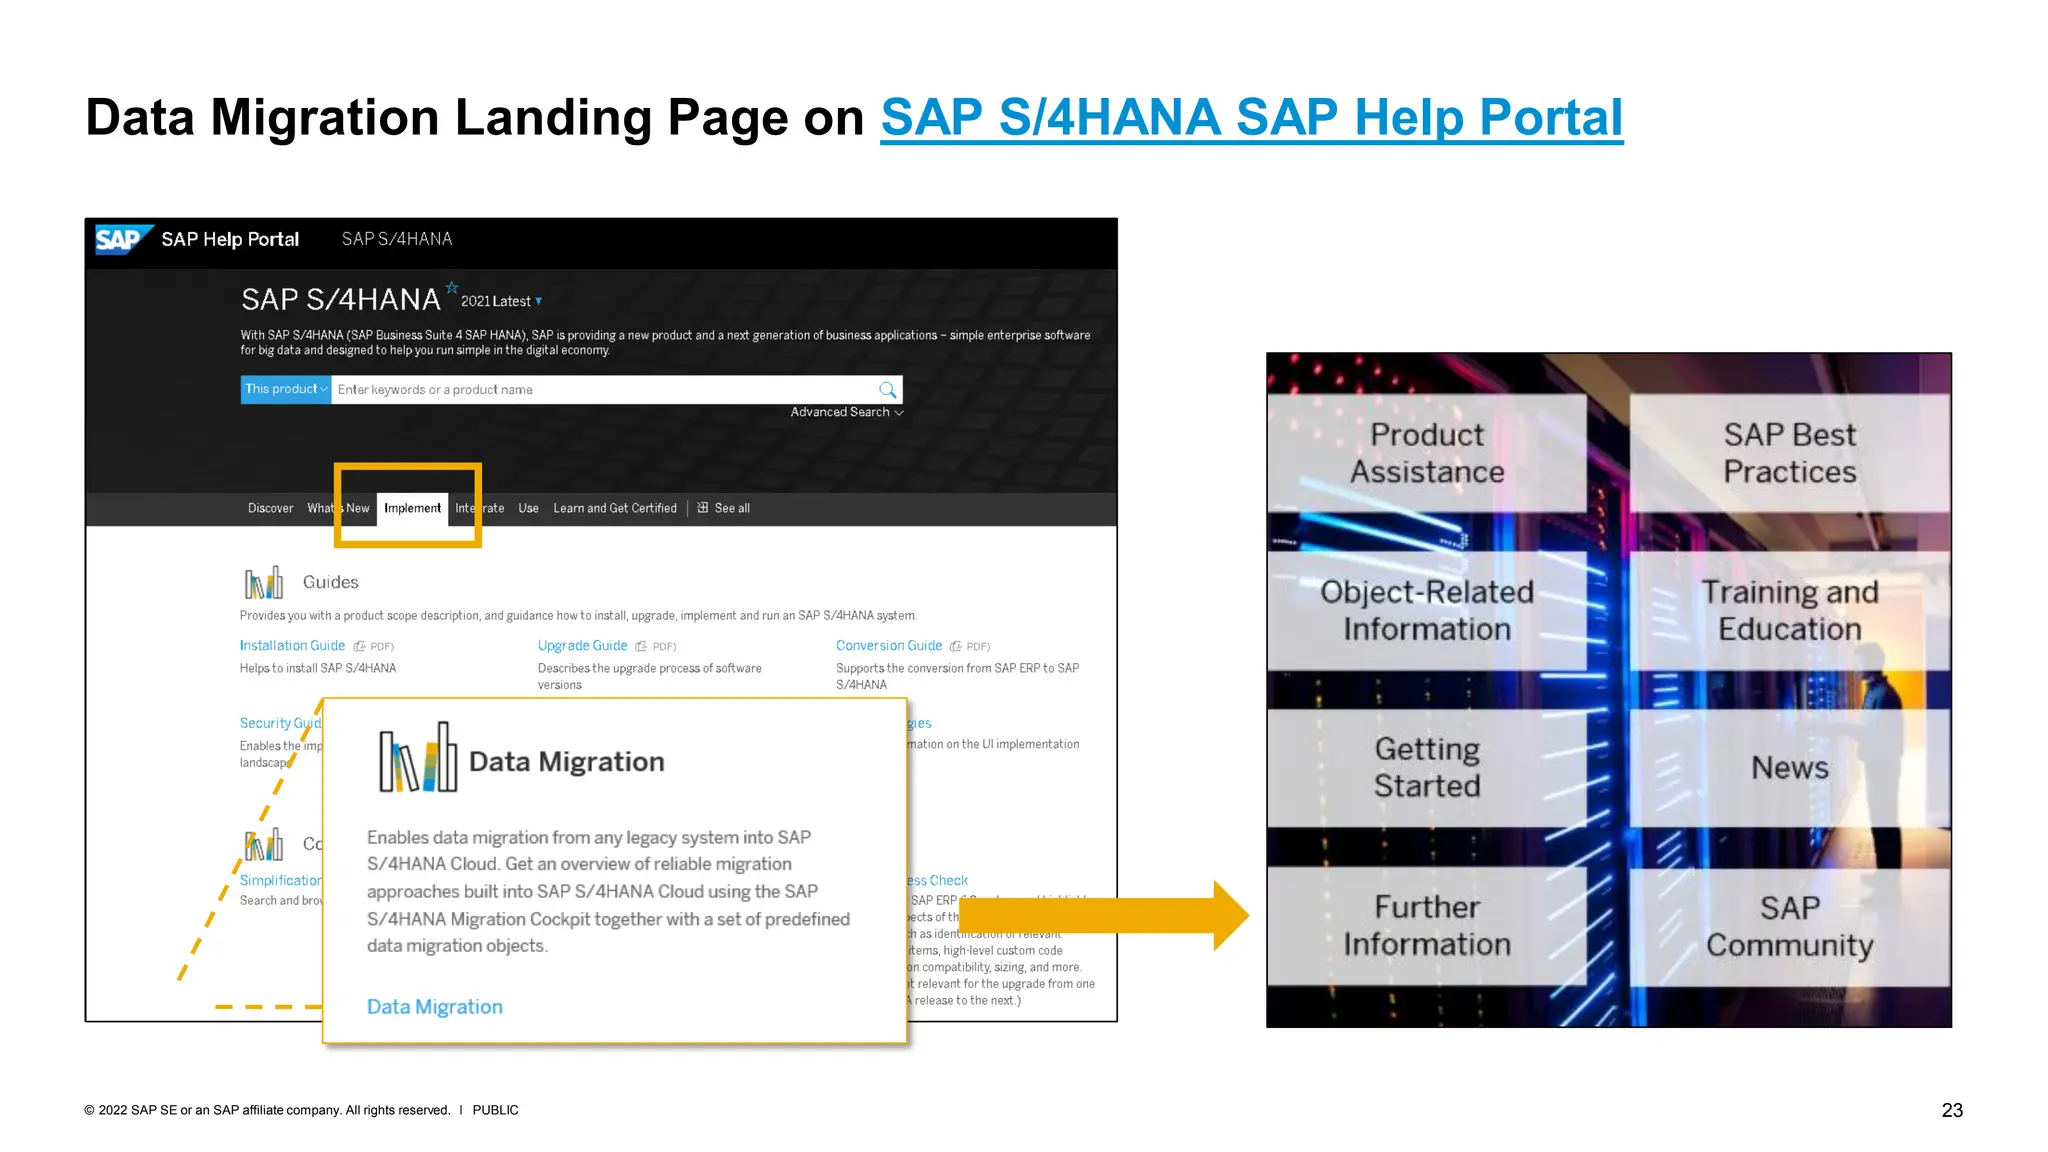Open the SAP S/4HANA SAP Help Portal link in title

pyautogui.click(x=1251, y=118)
